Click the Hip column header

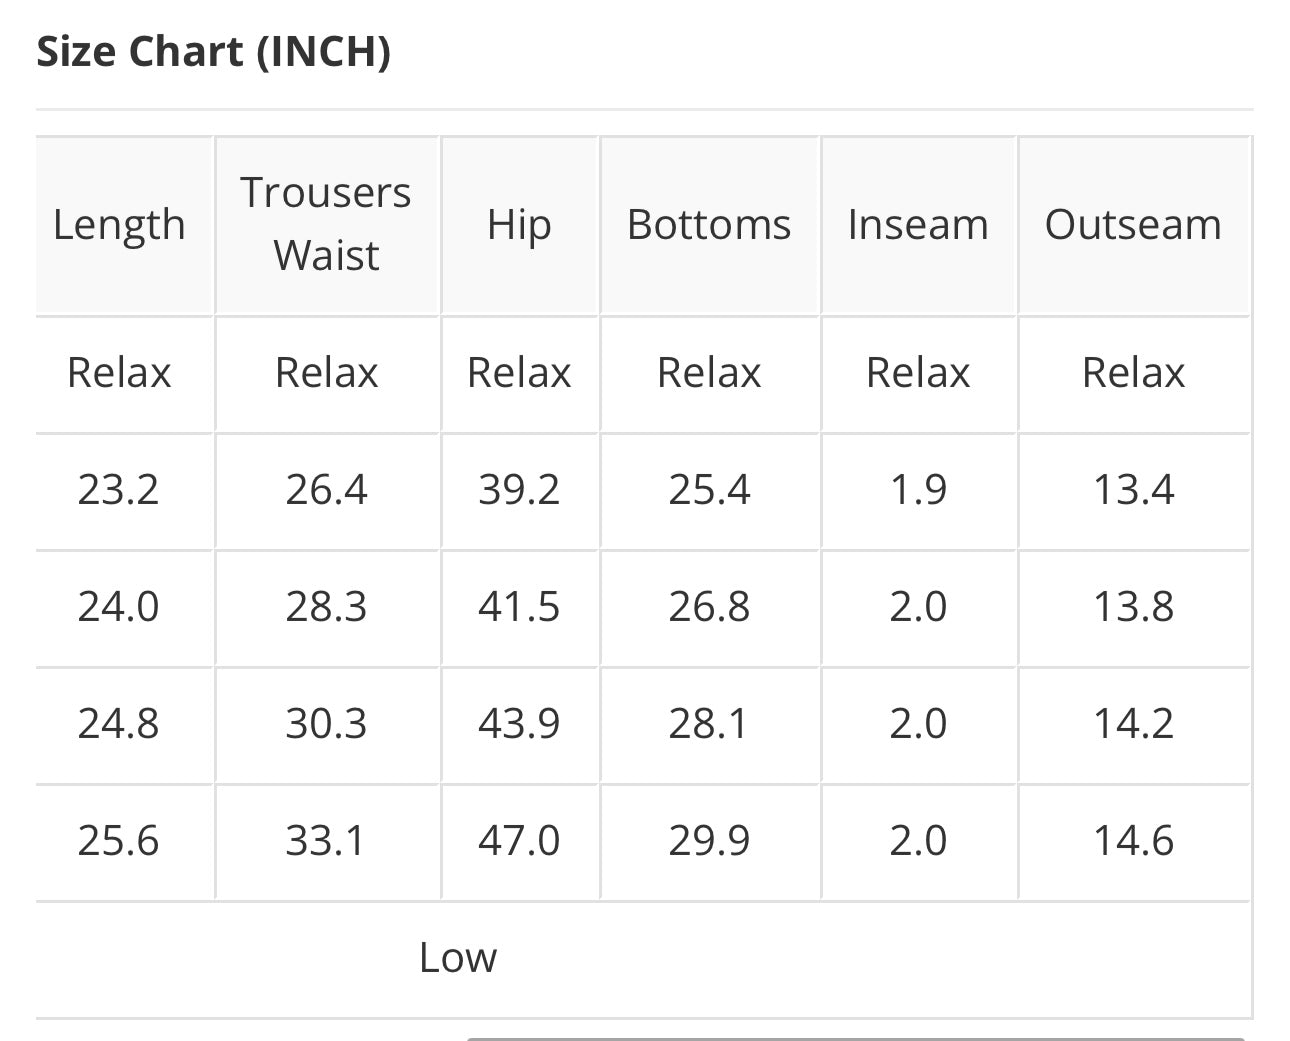coord(519,225)
